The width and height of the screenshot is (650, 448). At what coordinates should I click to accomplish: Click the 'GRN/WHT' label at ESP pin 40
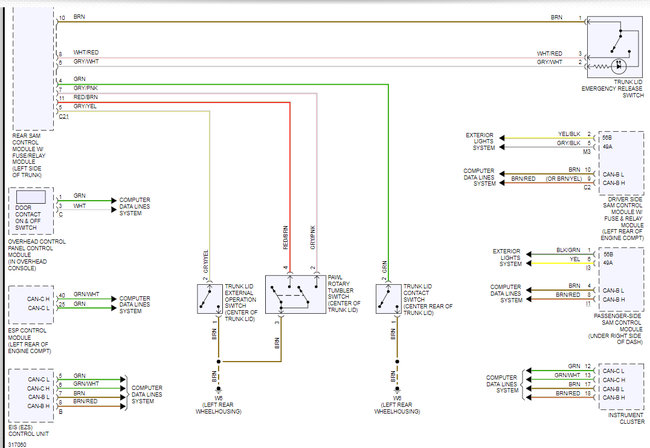[86, 294]
